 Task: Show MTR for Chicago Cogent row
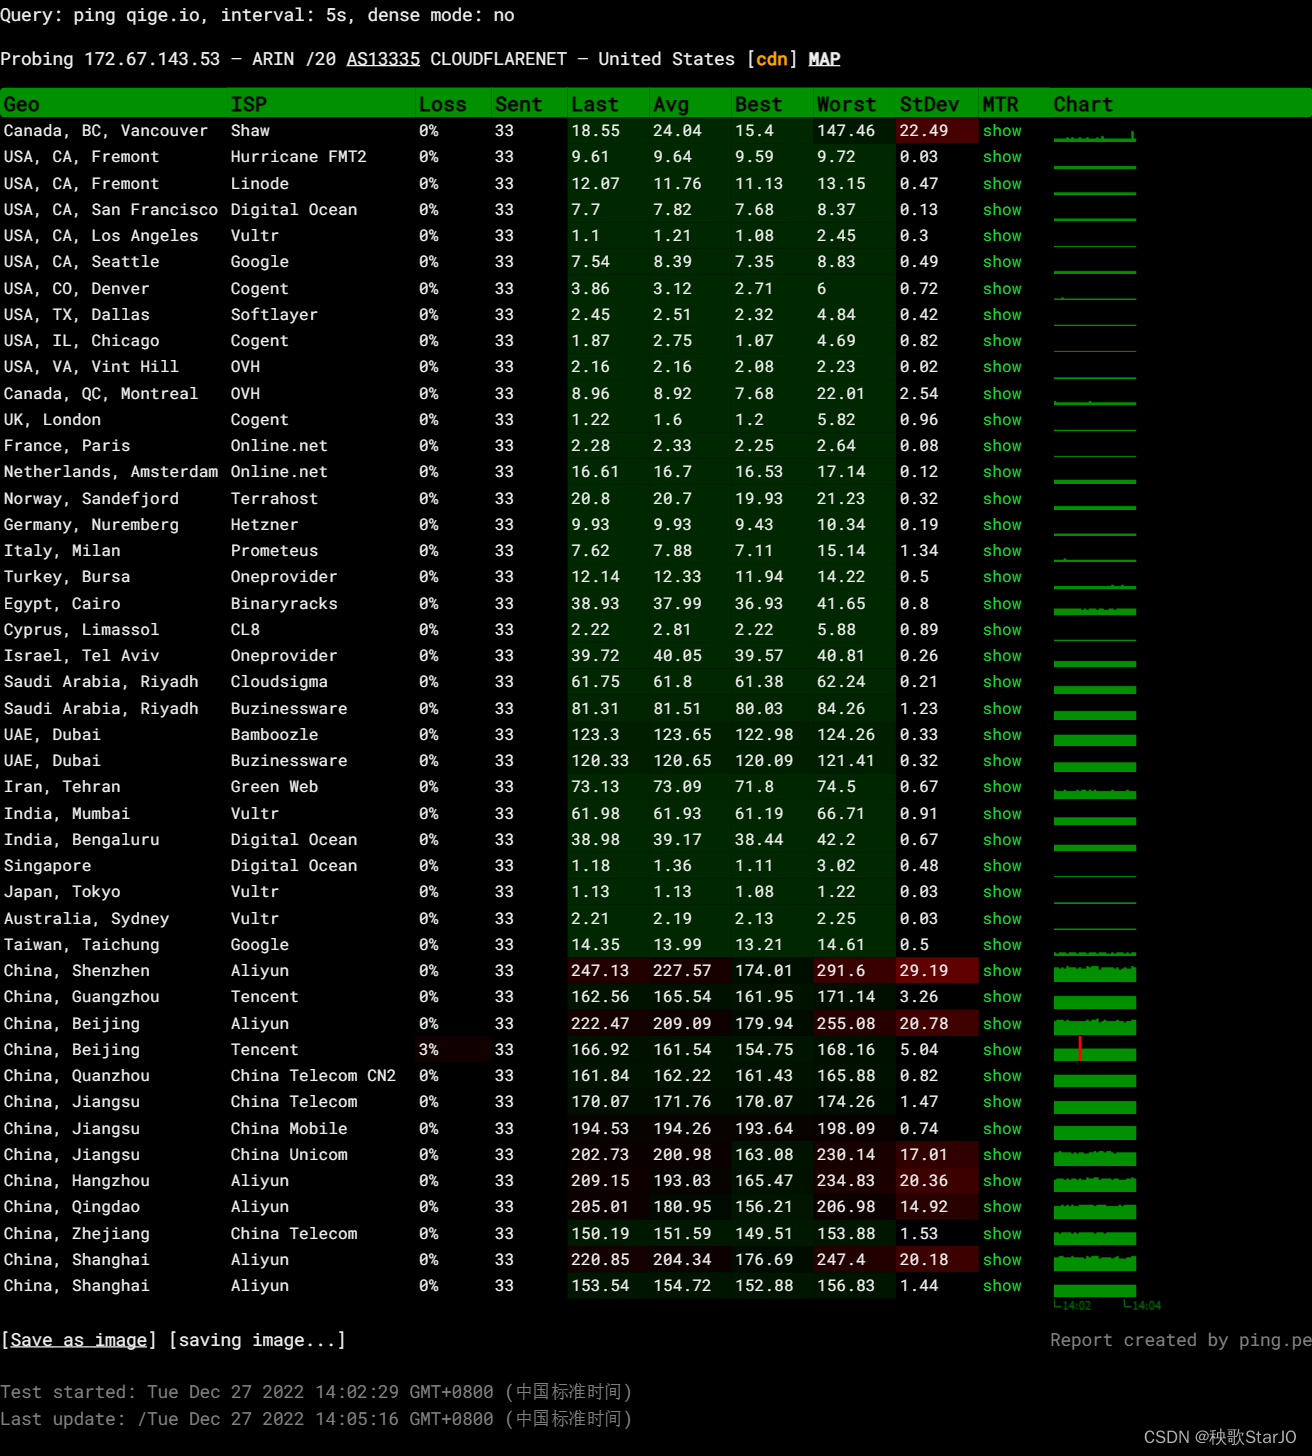(x=1002, y=341)
